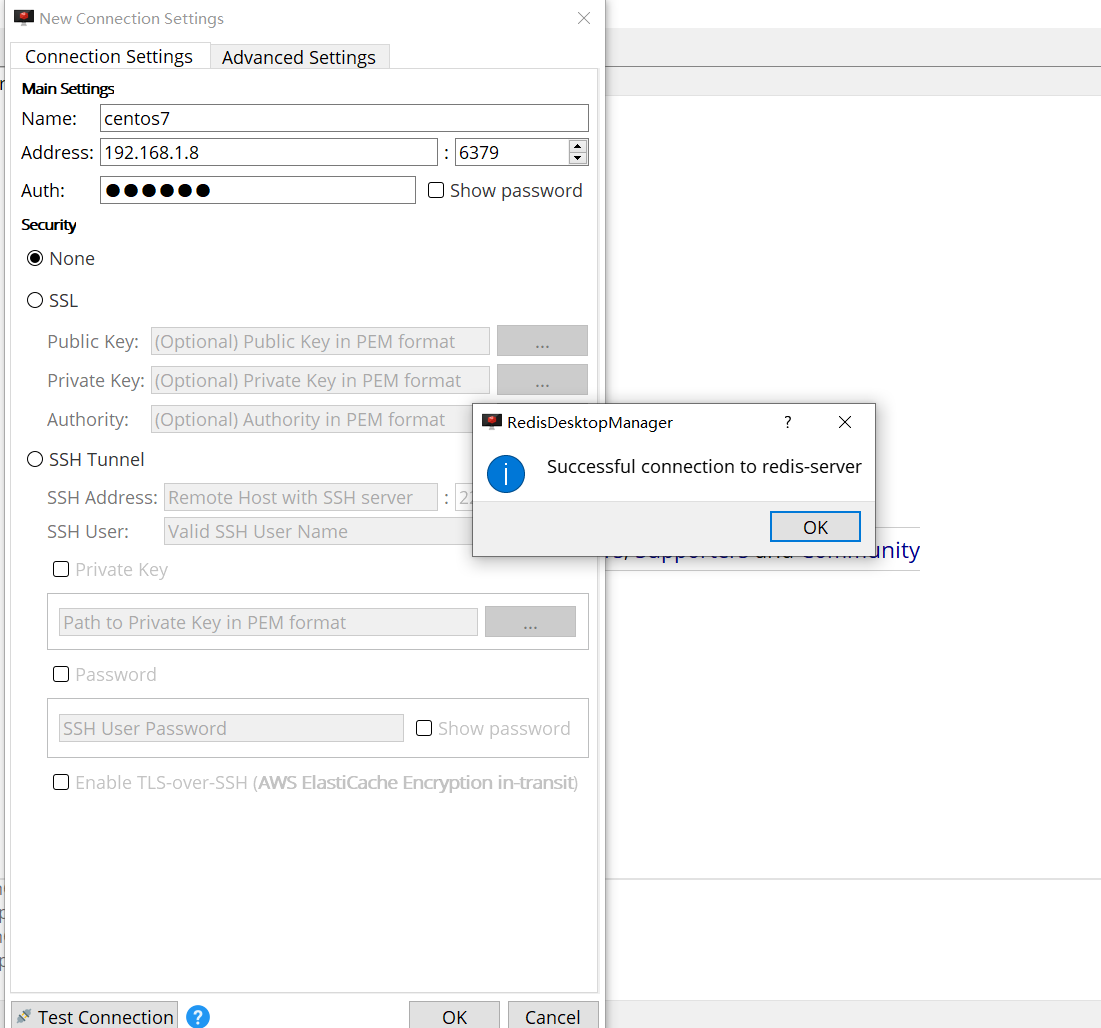1101x1028 pixels.
Task: Click Test Connection button
Action: click(95, 1016)
